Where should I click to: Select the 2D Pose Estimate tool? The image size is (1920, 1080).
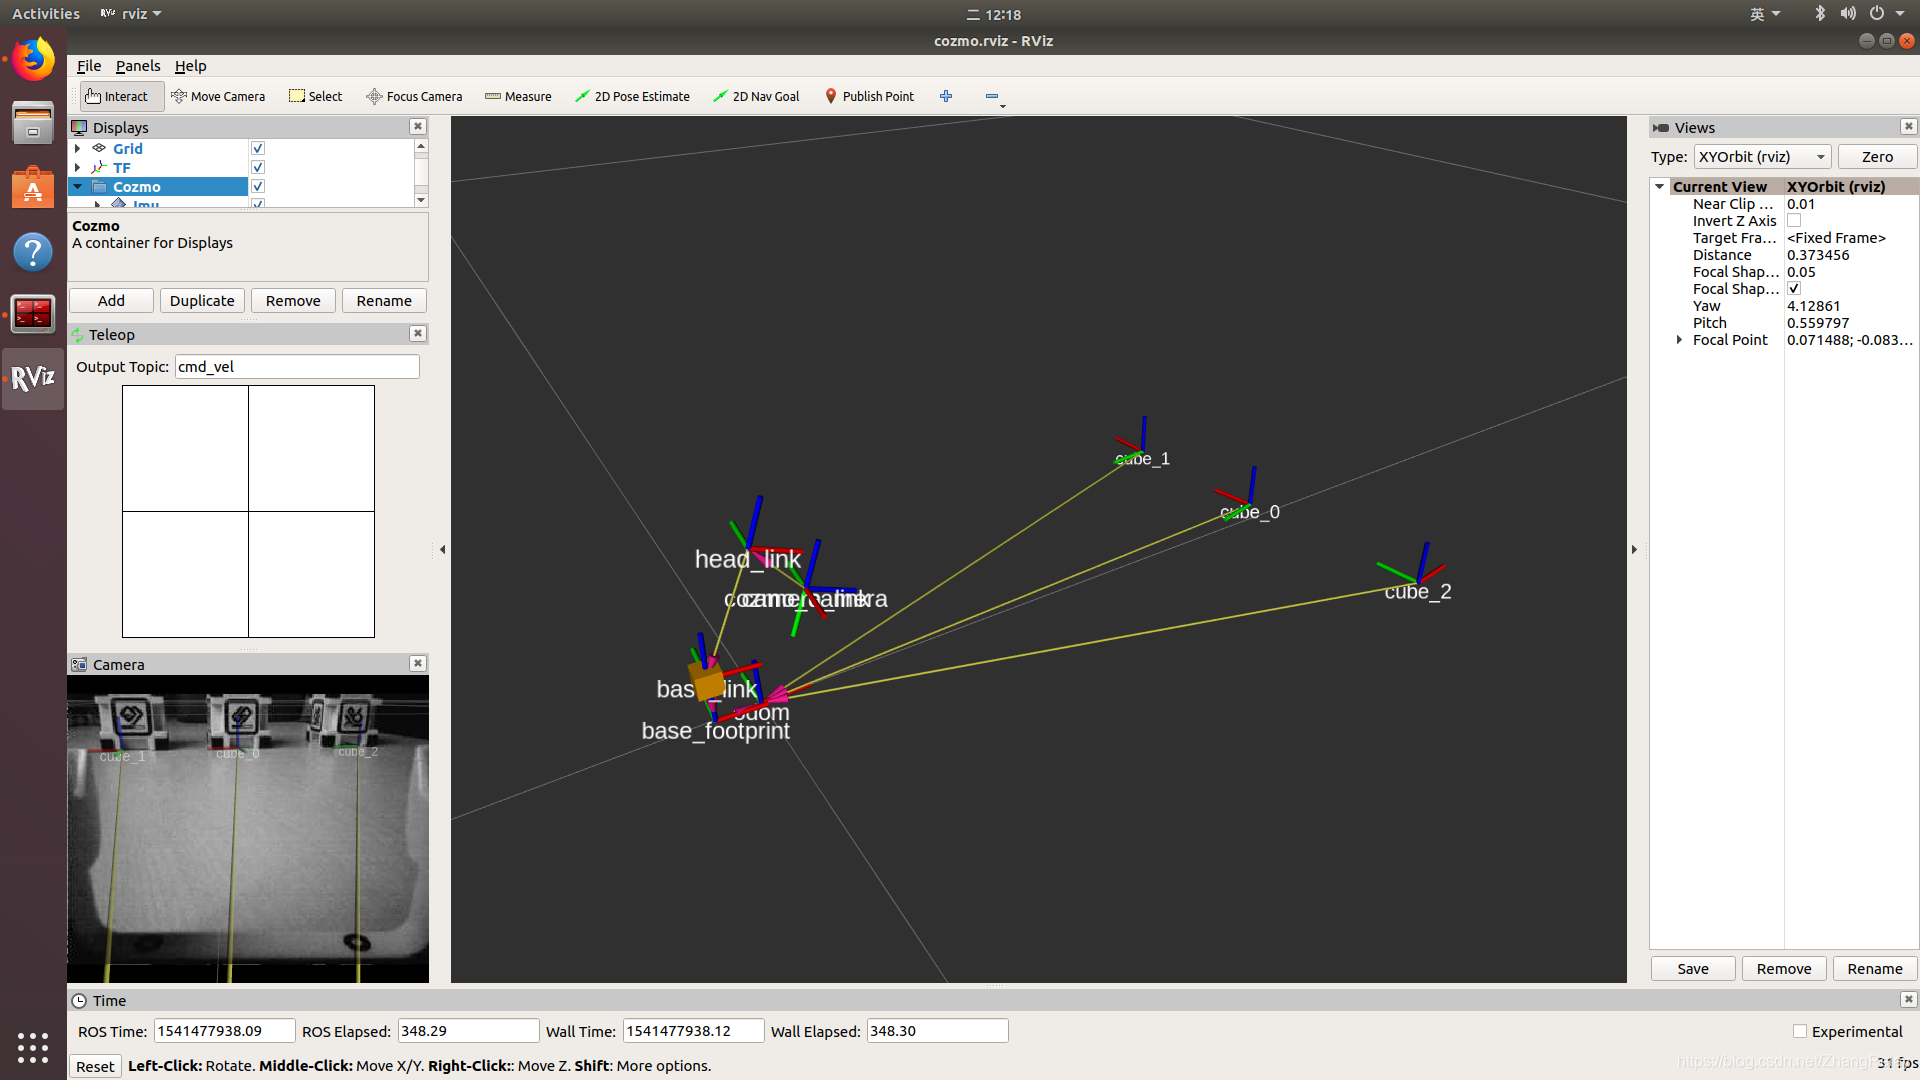click(x=632, y=96)
